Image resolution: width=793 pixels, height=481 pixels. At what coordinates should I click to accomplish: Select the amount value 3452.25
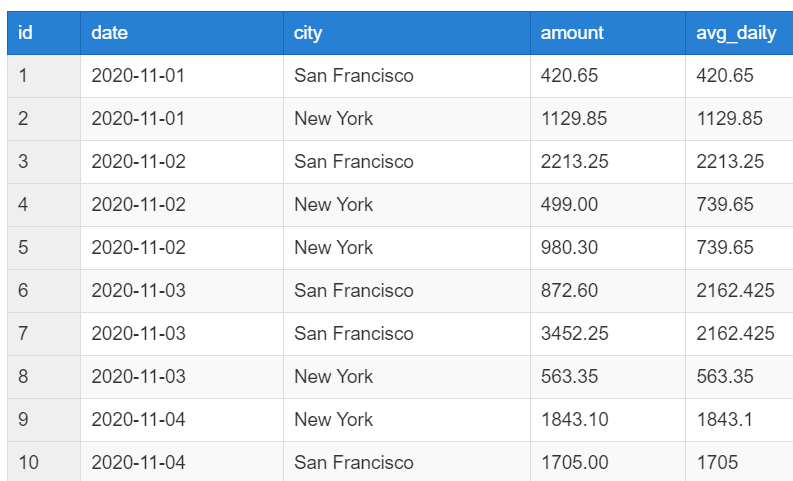pos(574,333)
